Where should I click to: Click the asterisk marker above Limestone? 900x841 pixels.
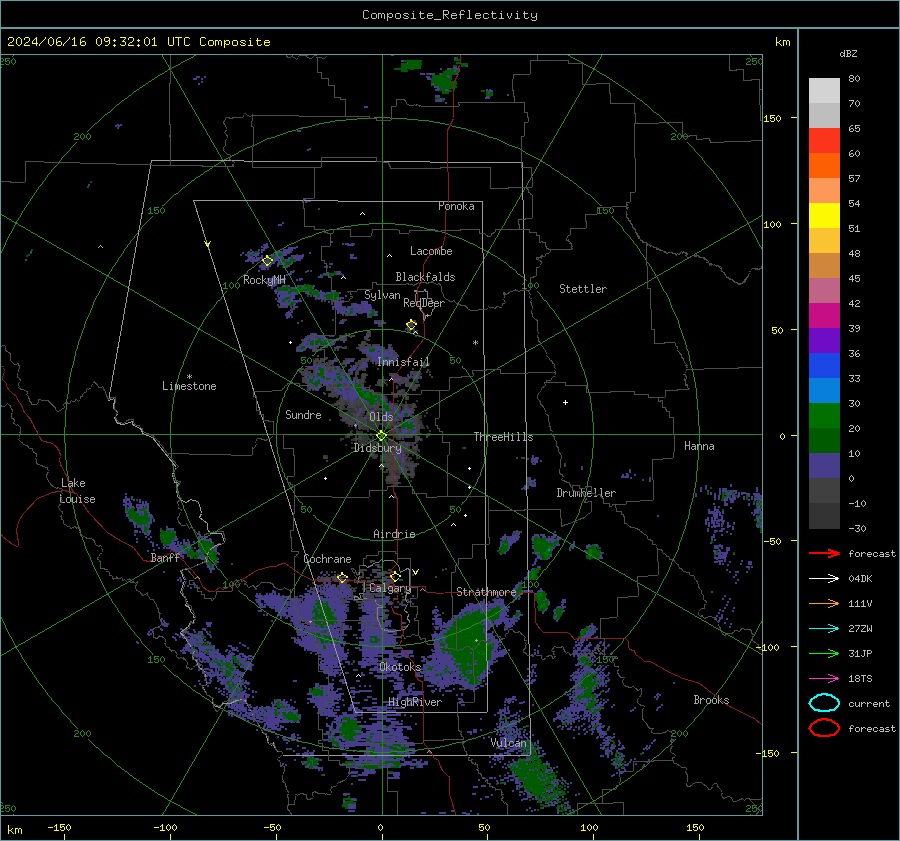189,377
